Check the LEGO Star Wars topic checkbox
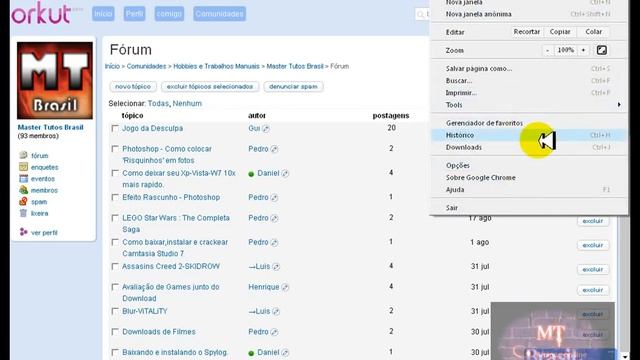 pos(115,218)
